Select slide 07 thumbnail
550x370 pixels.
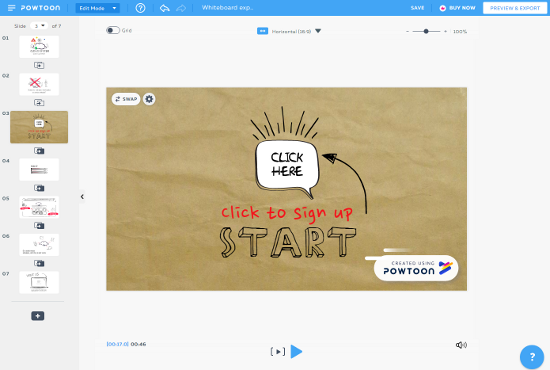click(x=39, y=282)
